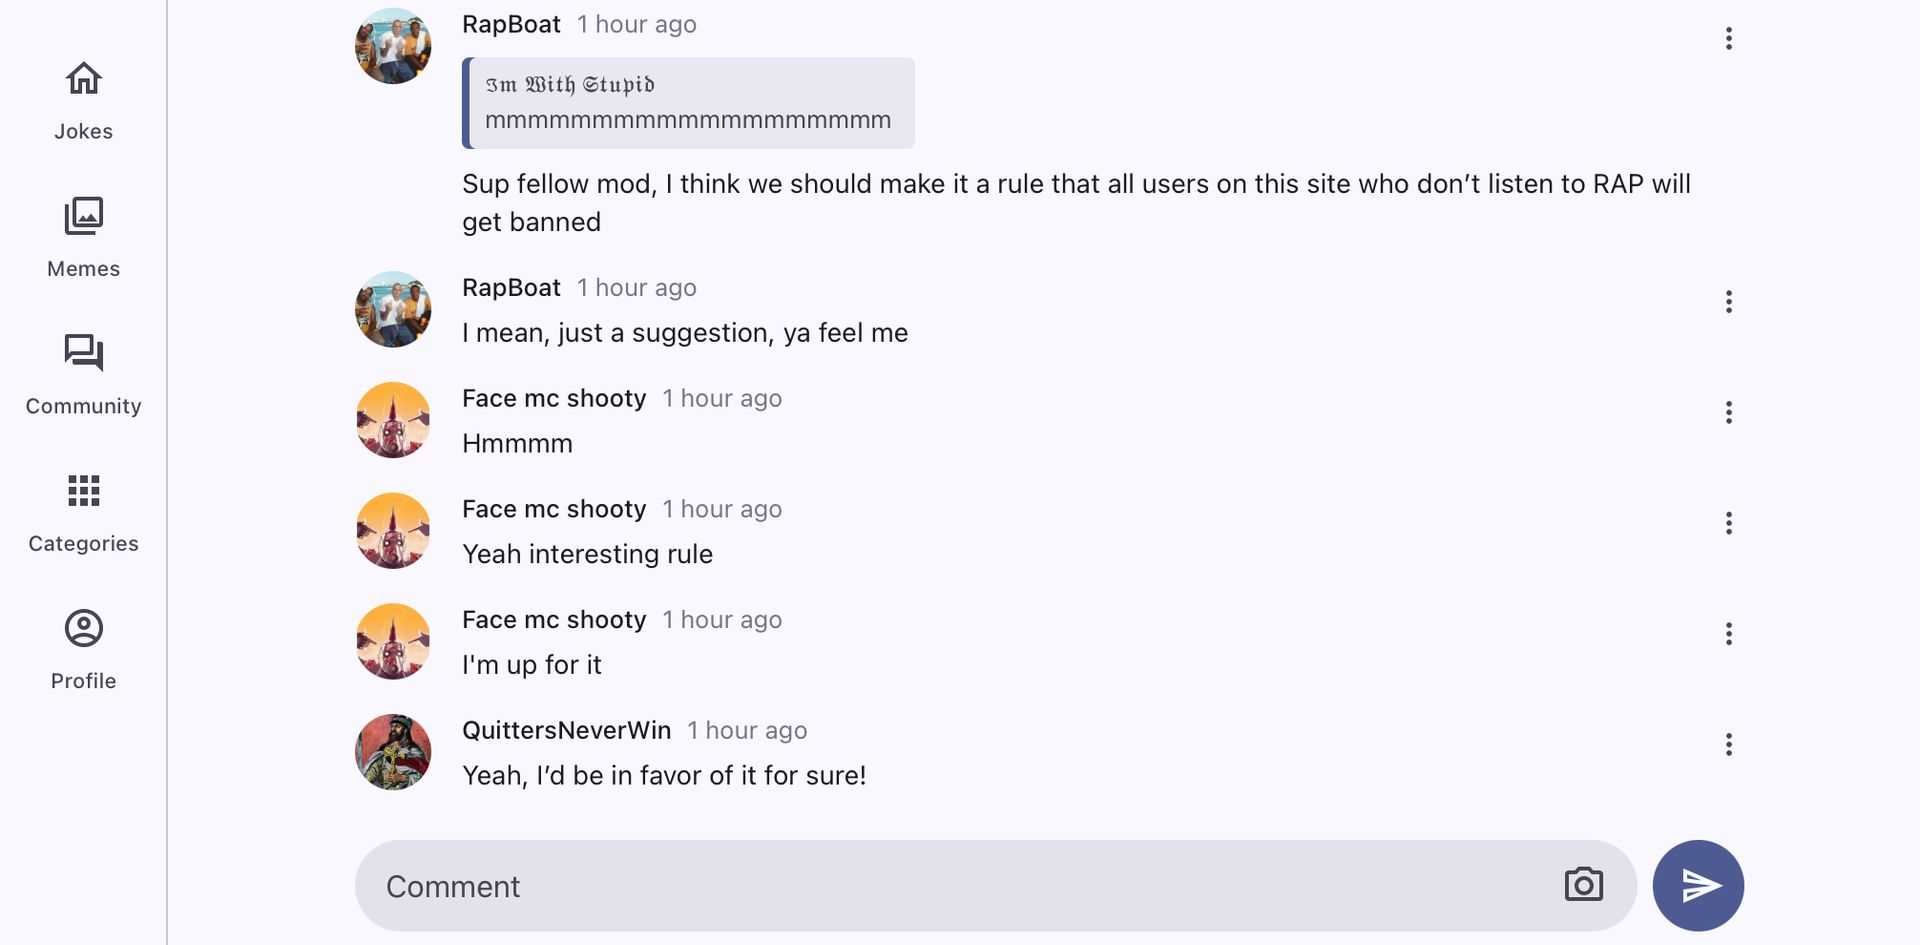1920x945 pixels.
Task: View QuittersNeverWin's avatar picture
Action: (x=393, y=752)
